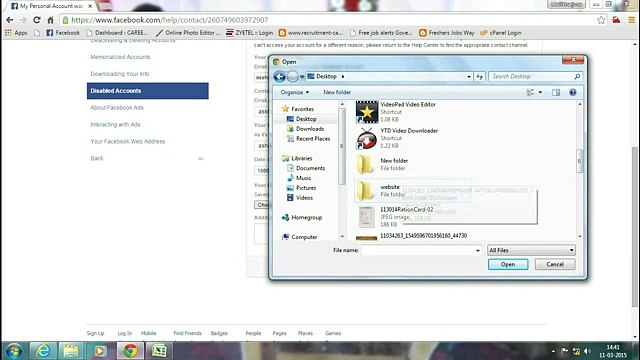Open the Excel taskbar icon
The image size is (640, 360).
pyautogui.click(x=159, y=351)
